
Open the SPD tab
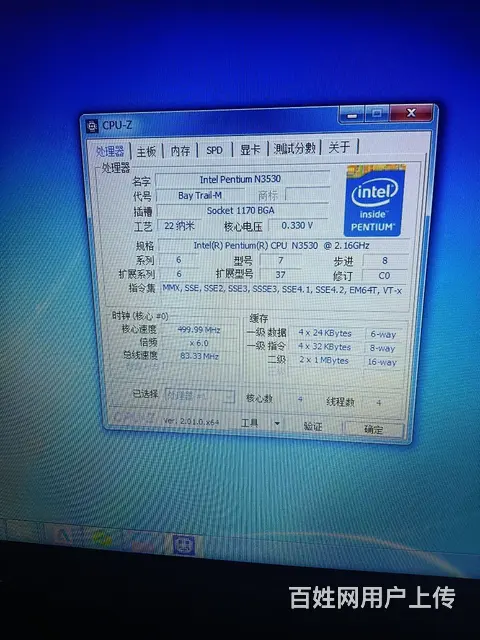[x=214, y=150]
